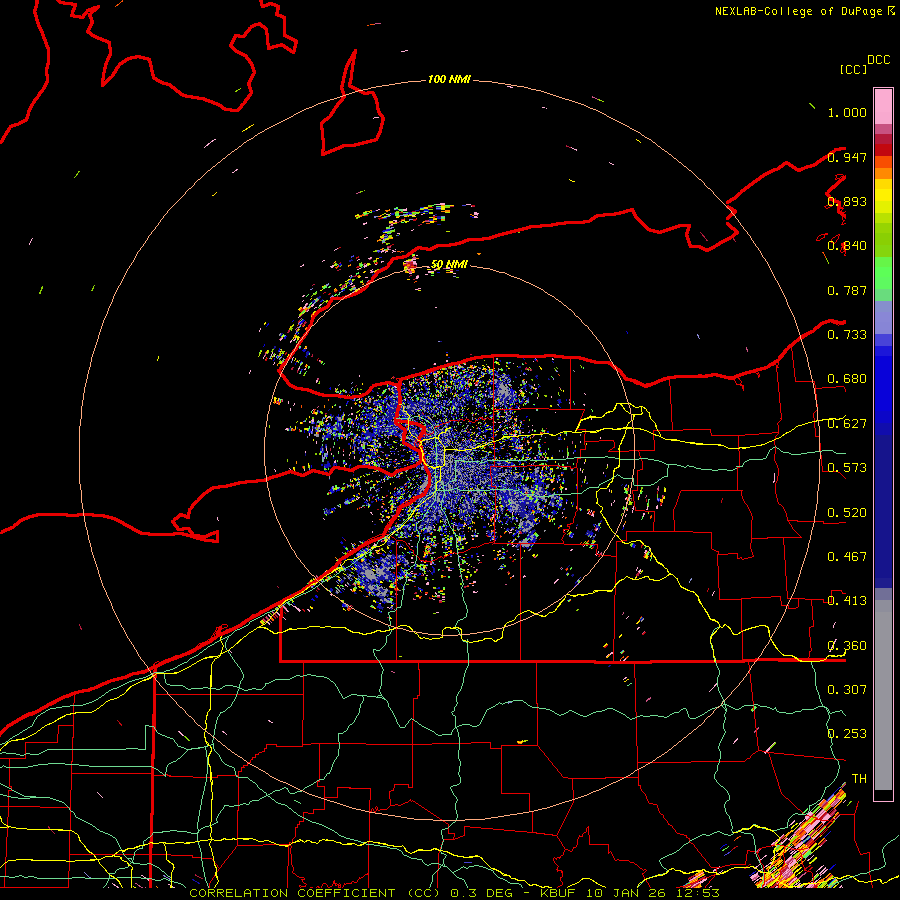Click the [CC] units label
This screenshot has width=900, height=900.
click(x=853, y=69)
